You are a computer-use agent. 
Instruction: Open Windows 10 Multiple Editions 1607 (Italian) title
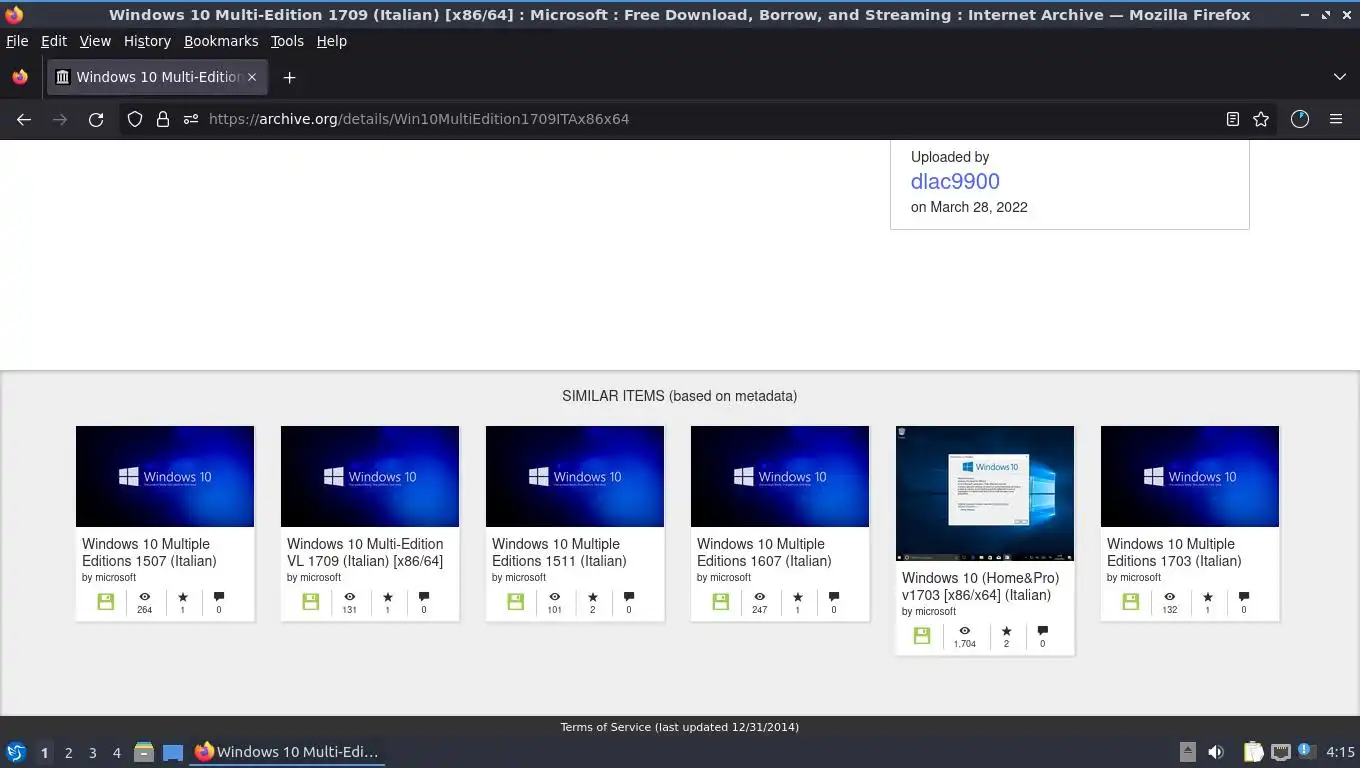pyautogui.click(x=764, y=552)
